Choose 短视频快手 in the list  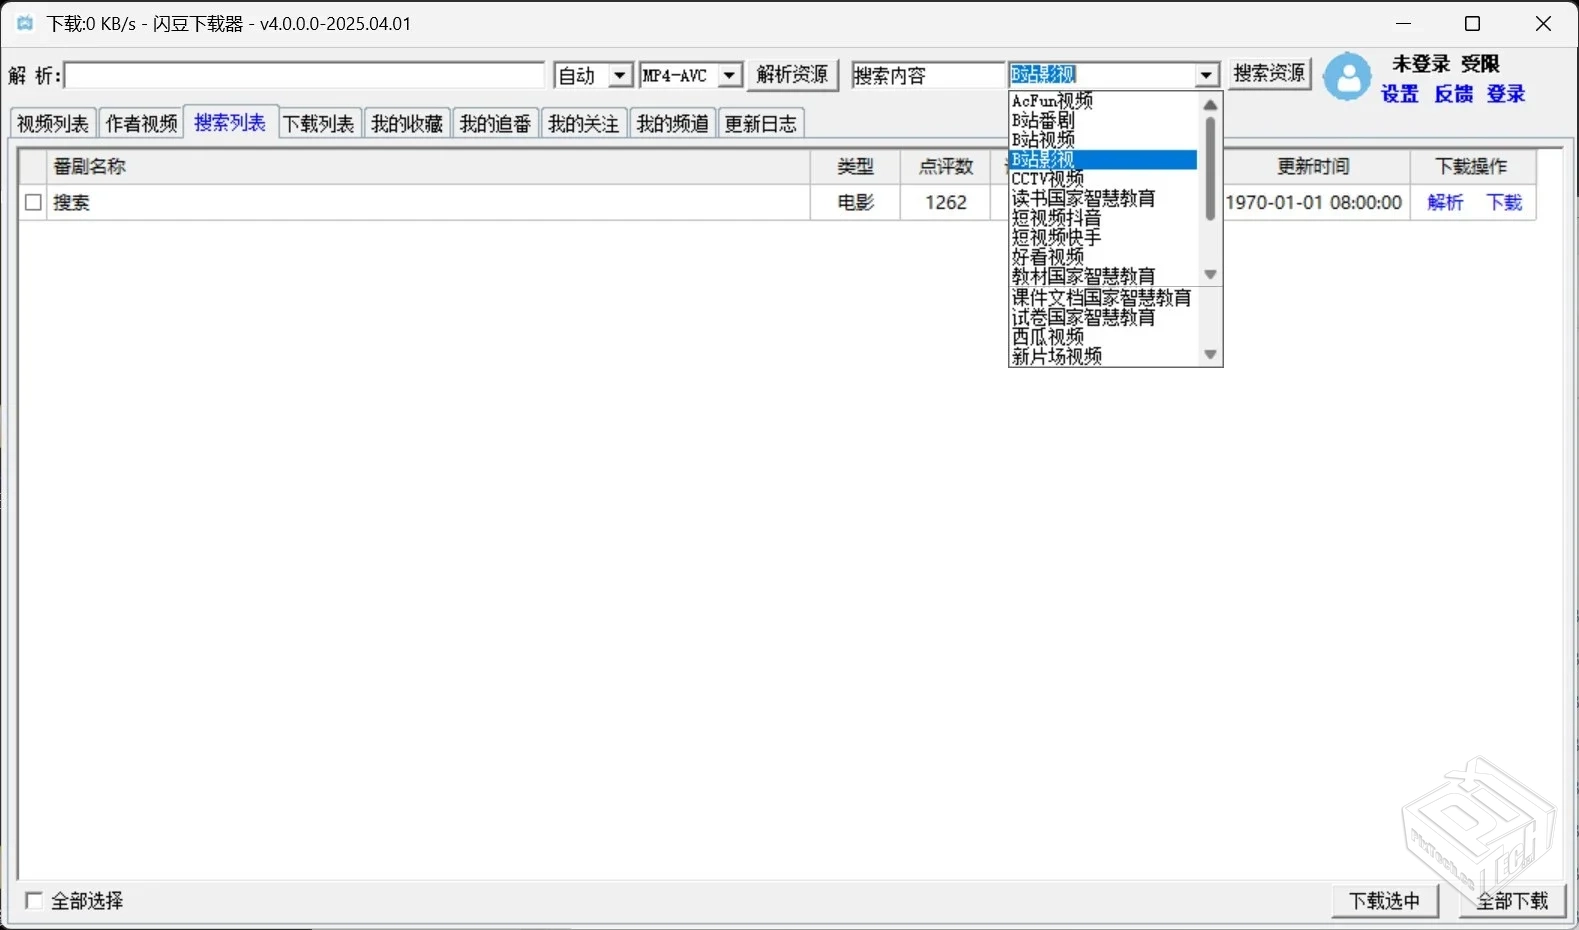click(x=1056, y=238)
